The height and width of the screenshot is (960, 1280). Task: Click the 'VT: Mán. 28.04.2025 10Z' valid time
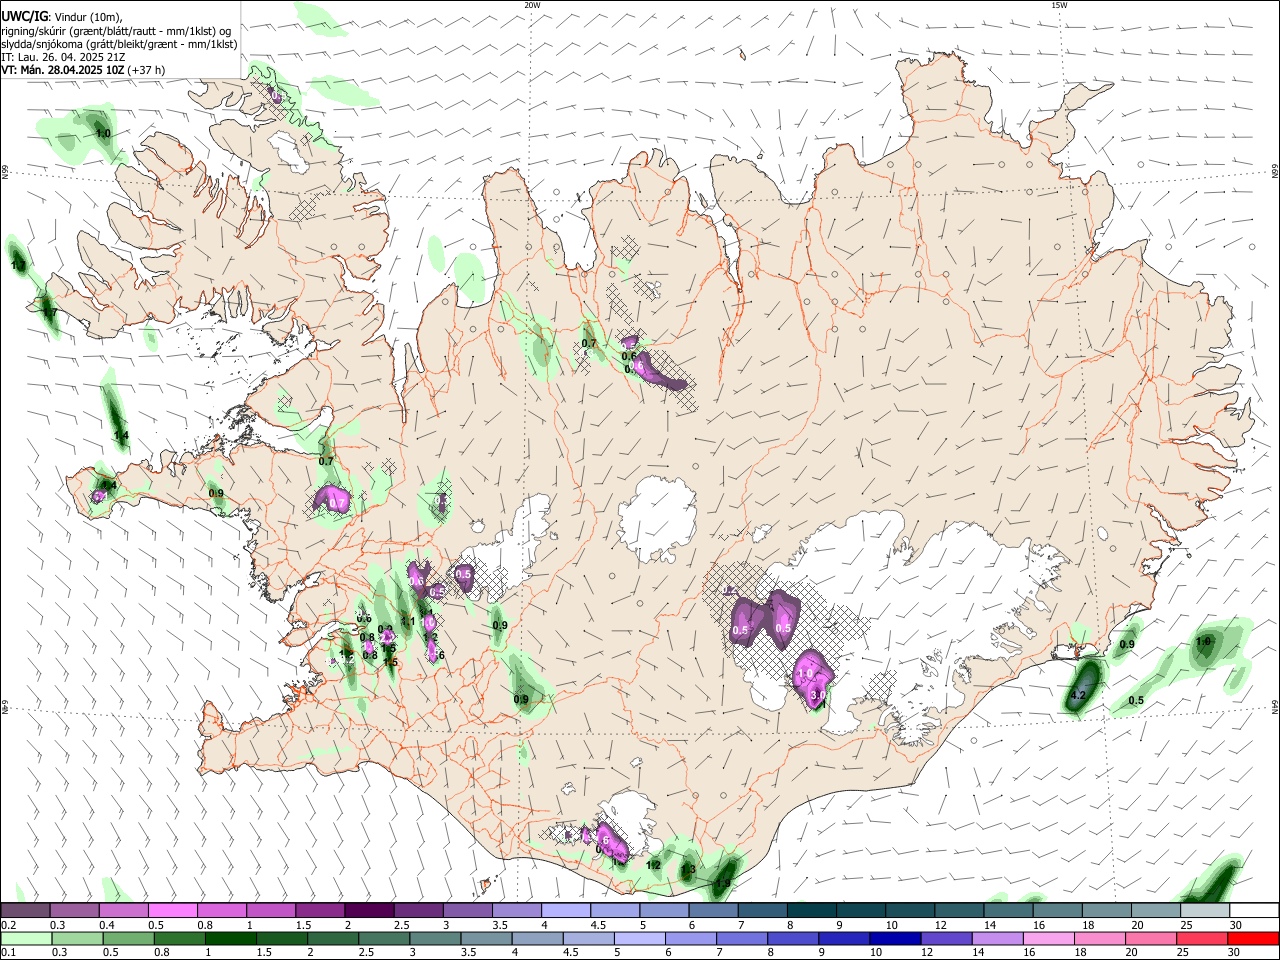coord(63,70)
